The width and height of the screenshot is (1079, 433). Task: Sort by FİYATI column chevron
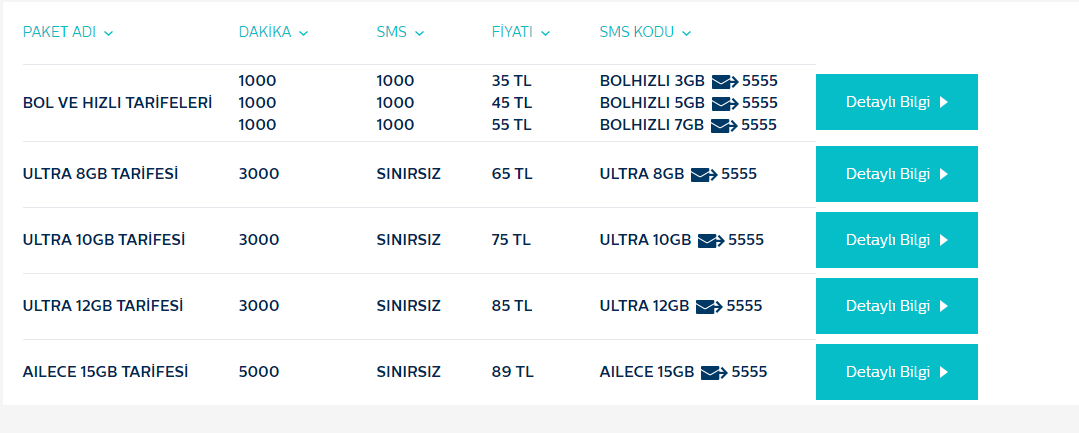(545, 33)
